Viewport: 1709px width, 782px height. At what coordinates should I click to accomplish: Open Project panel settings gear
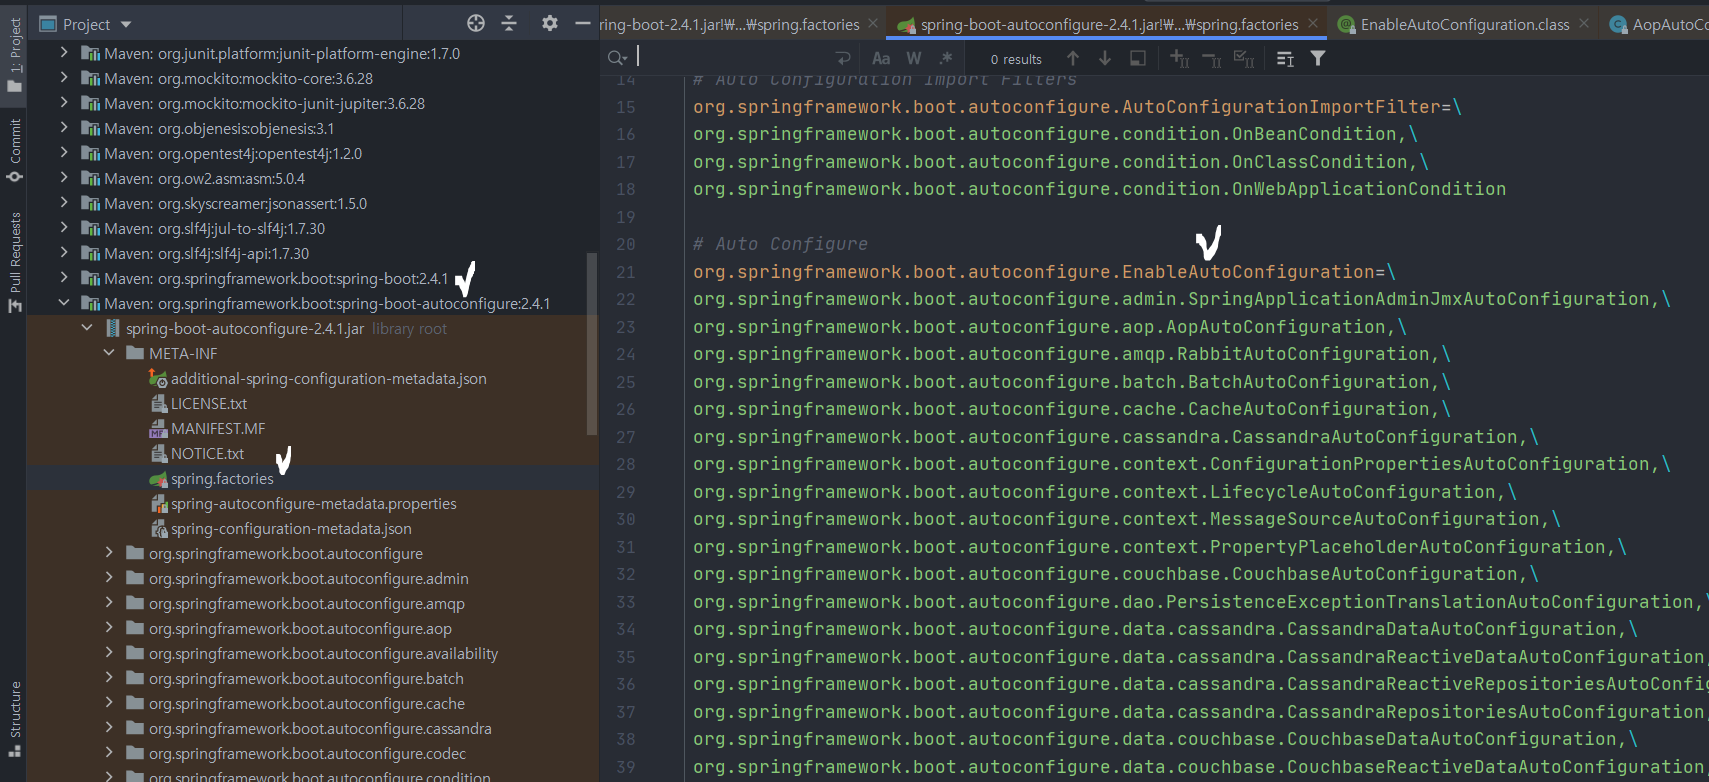point(550,23)
